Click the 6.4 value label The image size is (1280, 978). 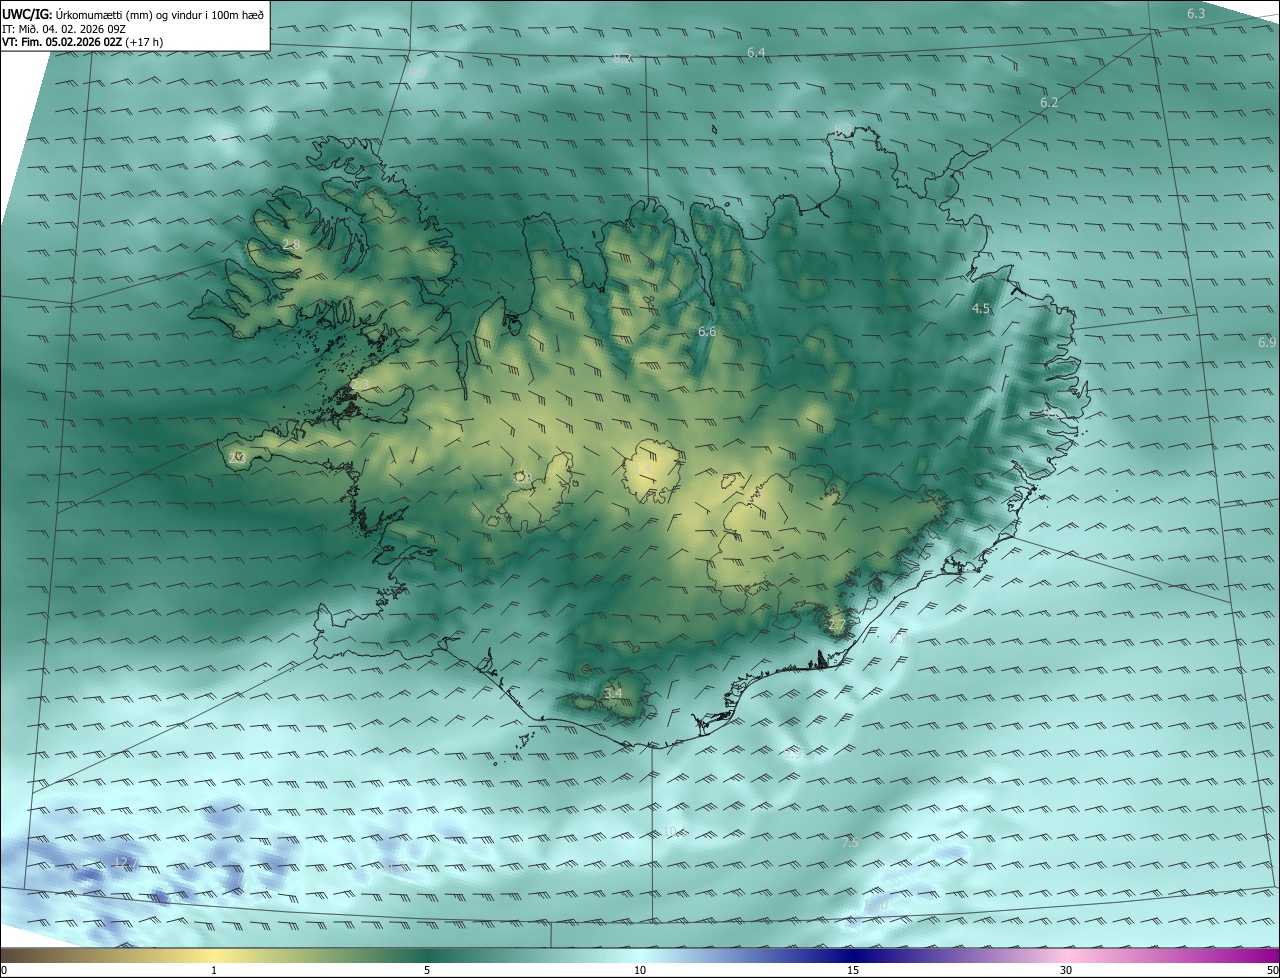pyautogui.click(x=756, y=52)
